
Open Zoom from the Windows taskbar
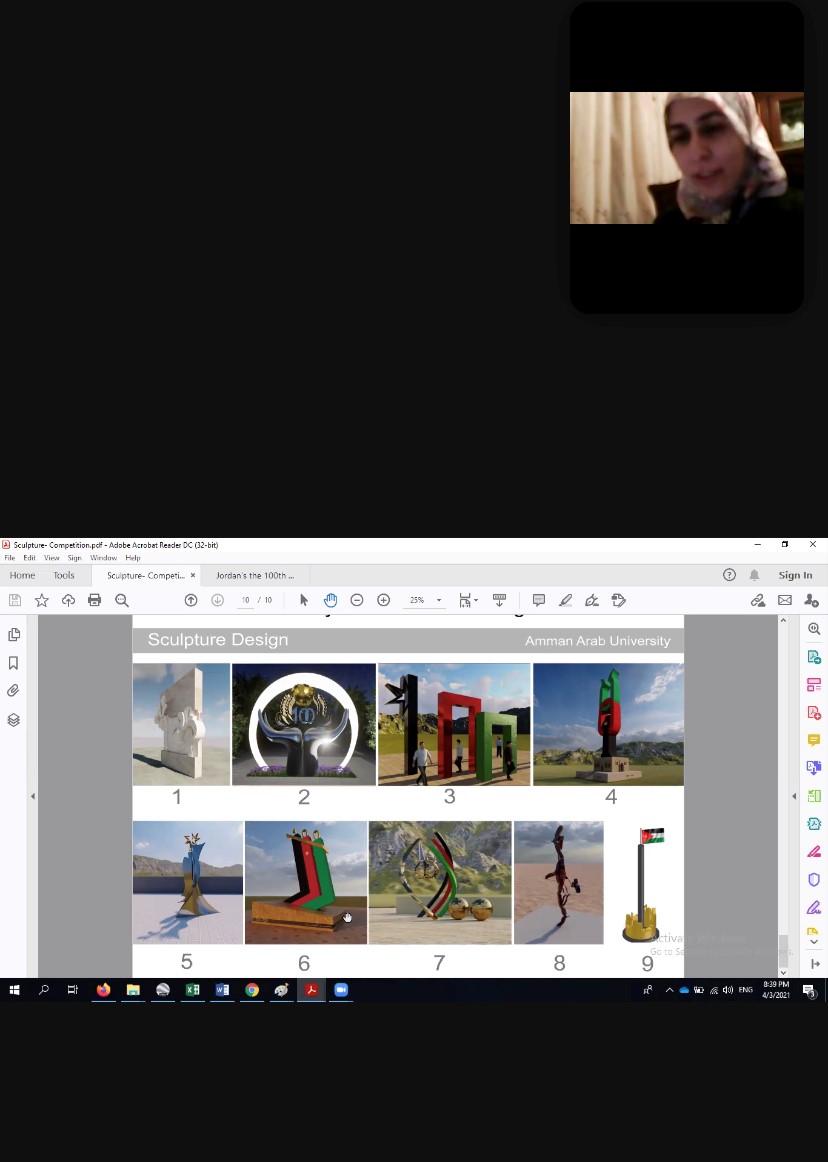pyautogui.click(x=340, y=990)
